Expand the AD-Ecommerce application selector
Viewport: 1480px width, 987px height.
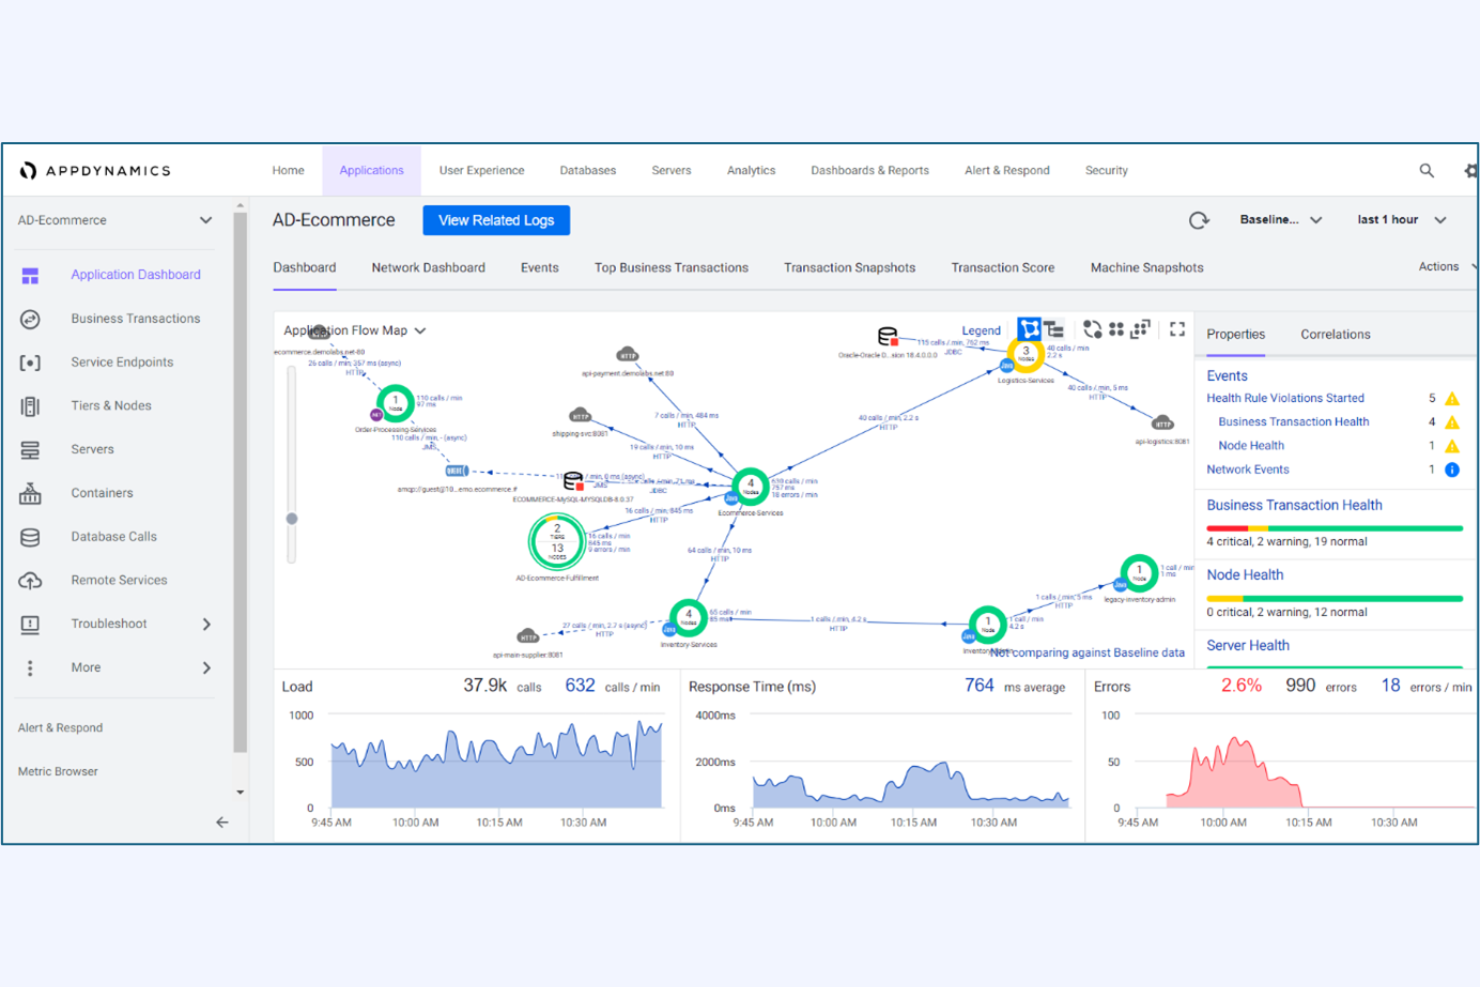coord(206,220)
